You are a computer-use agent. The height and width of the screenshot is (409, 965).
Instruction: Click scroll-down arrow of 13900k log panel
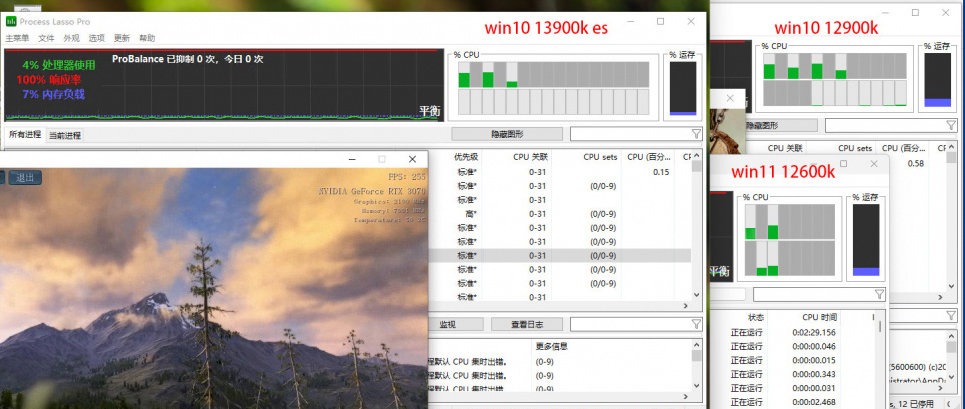click(696, 386)
